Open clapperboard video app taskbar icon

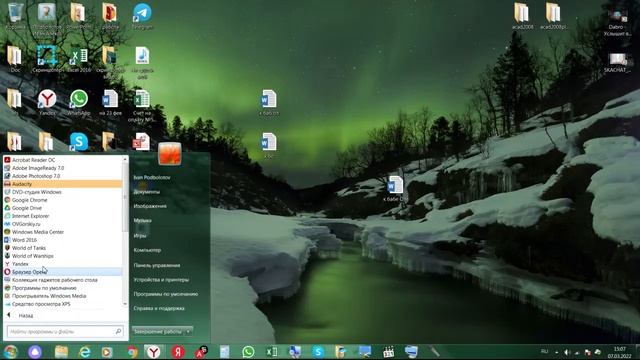click(388, 352)
